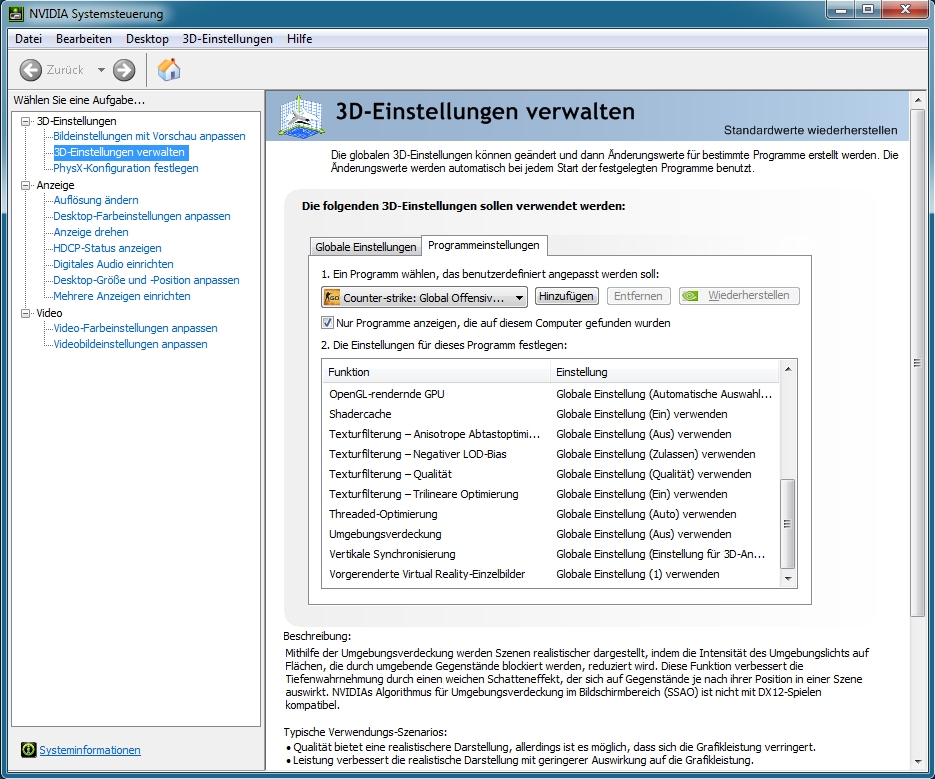Switch to Globale Einstellungen tab

[x=366, y=246]
